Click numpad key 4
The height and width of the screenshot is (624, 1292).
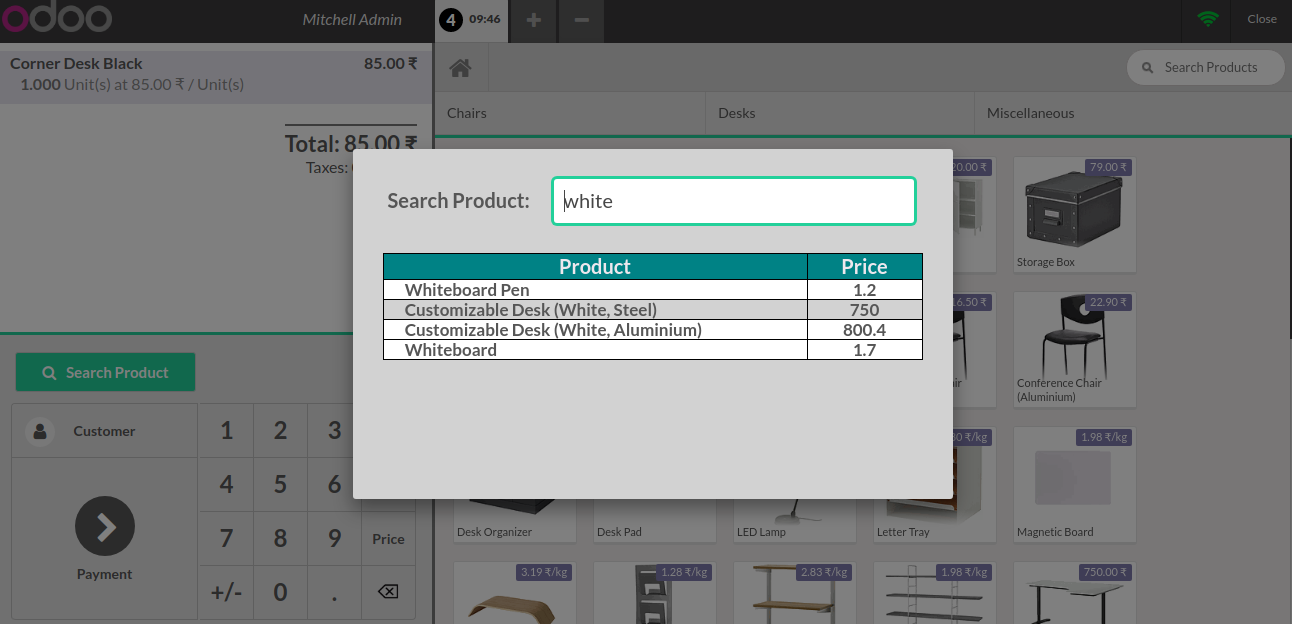[x=227, y=485]
